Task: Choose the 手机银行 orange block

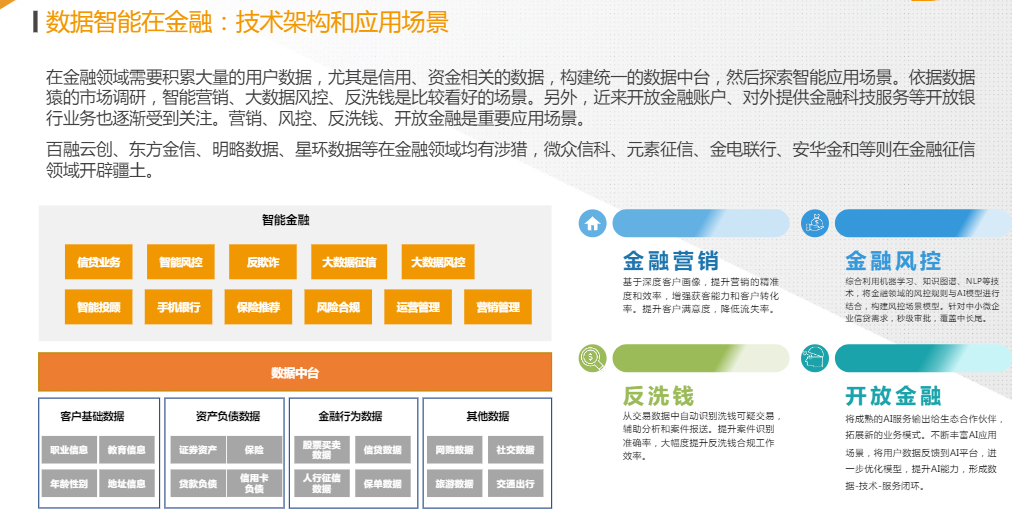Action: pyautogui.click(x=179, y=307)
